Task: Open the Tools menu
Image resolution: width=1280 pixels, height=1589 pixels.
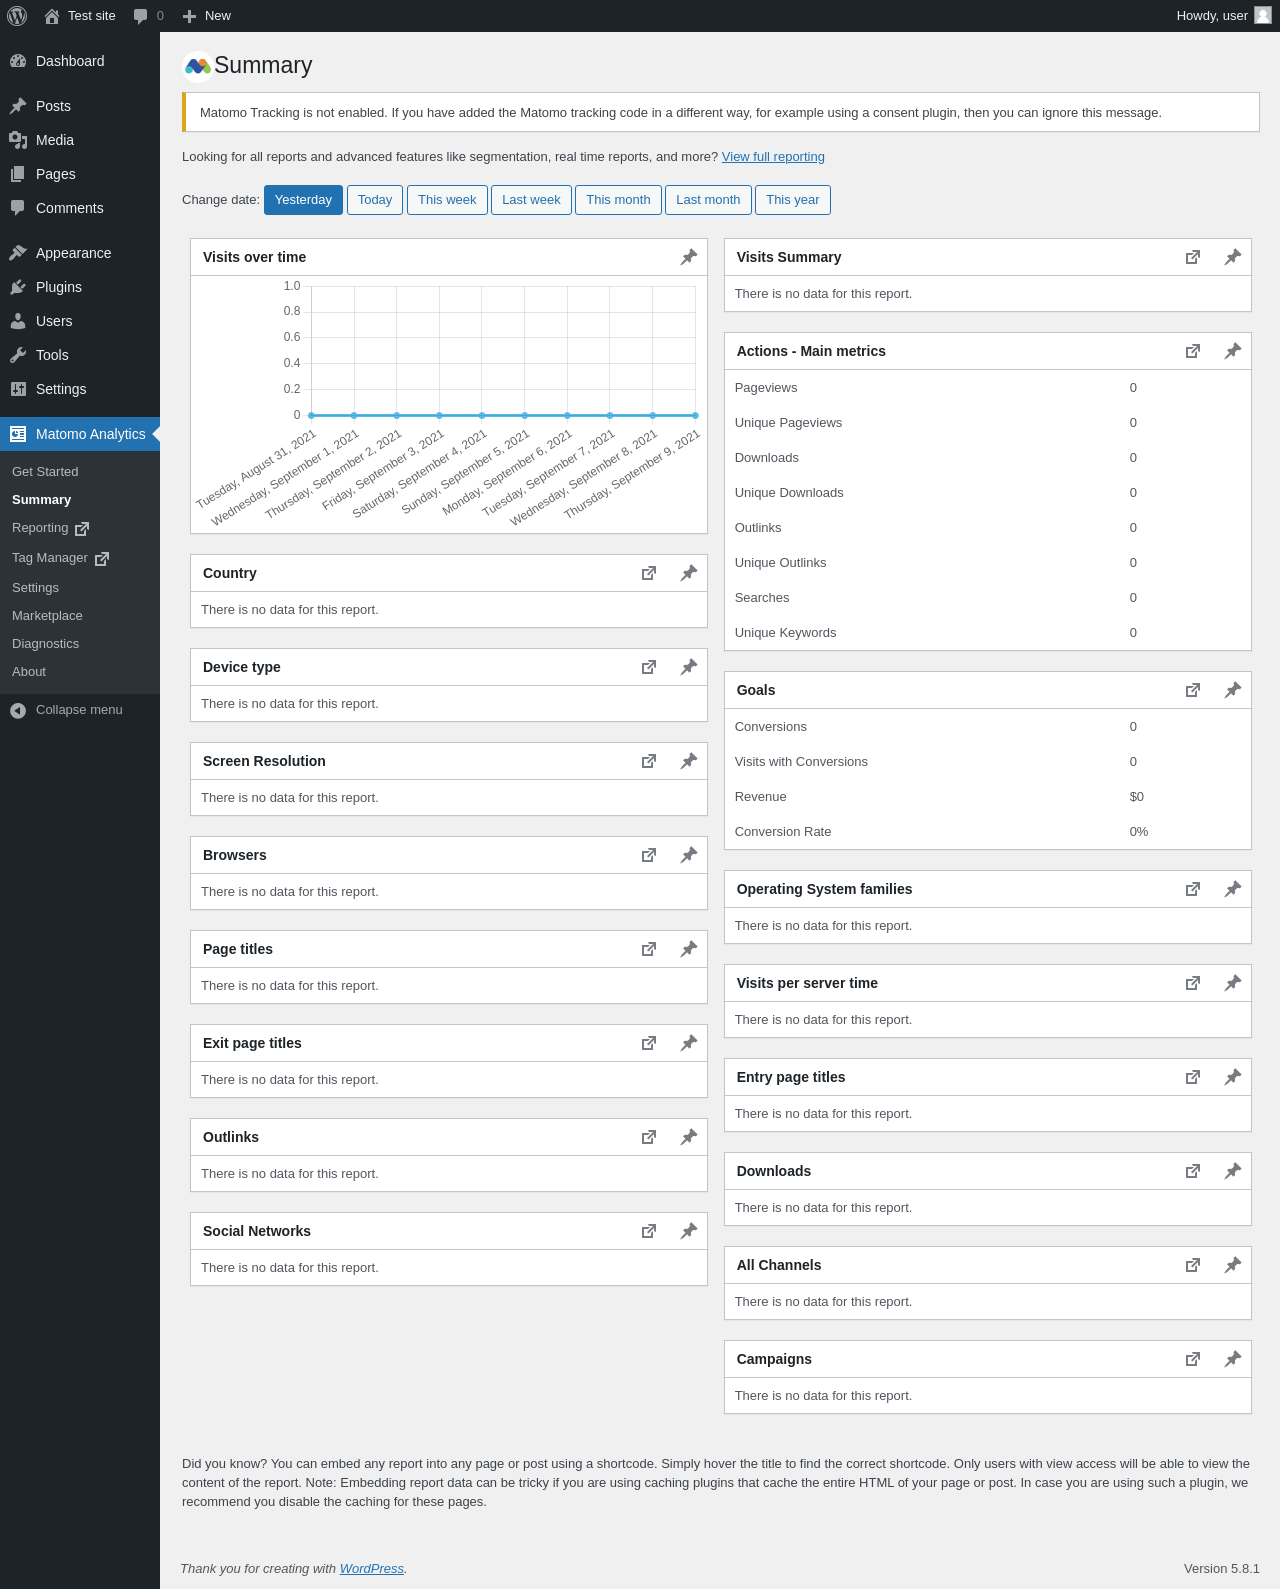Action: click(x=80, y=355)
